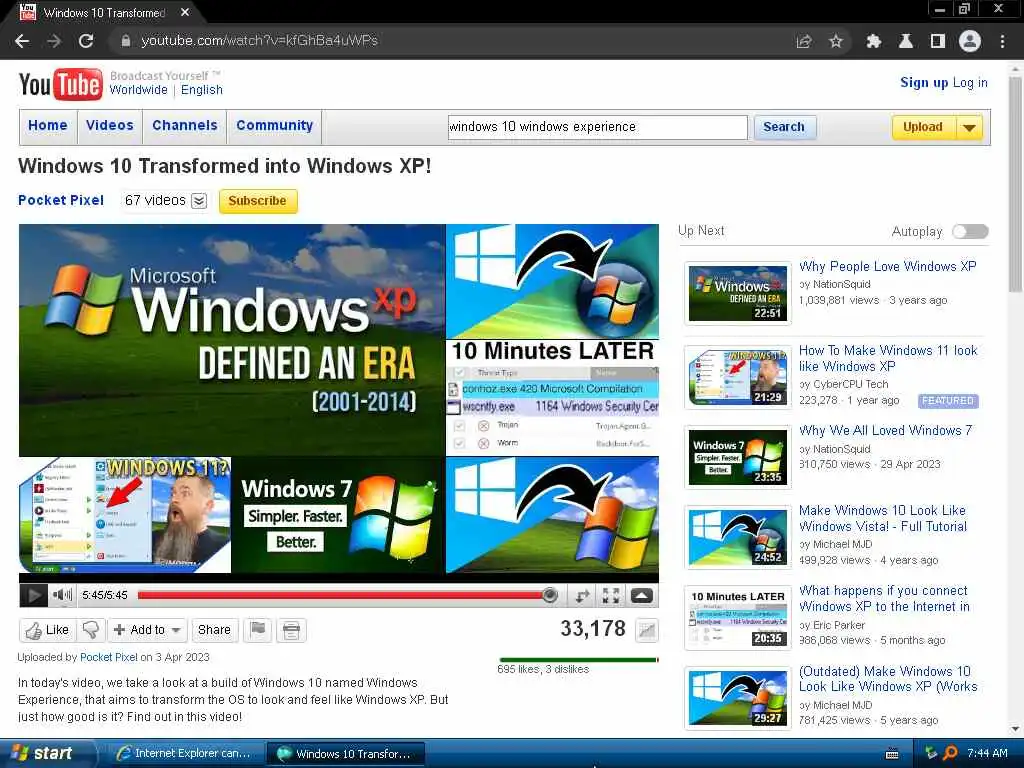Viewport: 1024px width, 768px height.
Task: Click the Upload button
Action: click(x=923, y=127)
